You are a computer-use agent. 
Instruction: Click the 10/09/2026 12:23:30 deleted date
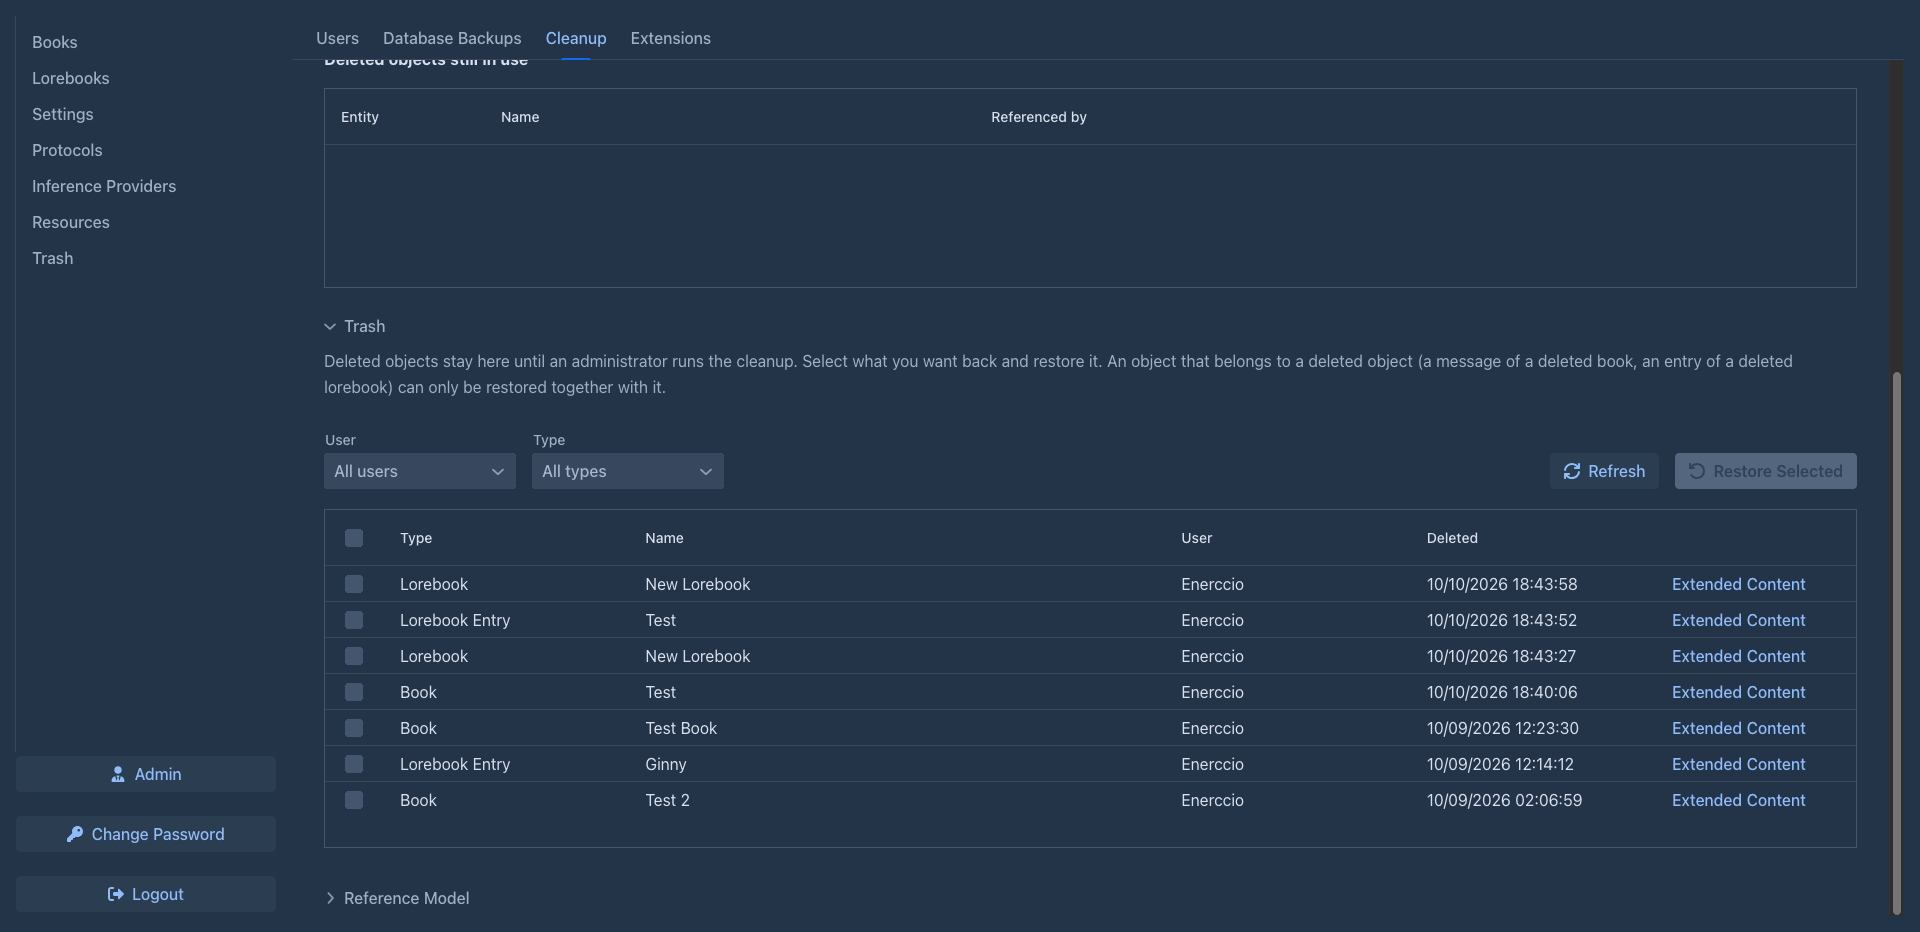point(1503,728)
